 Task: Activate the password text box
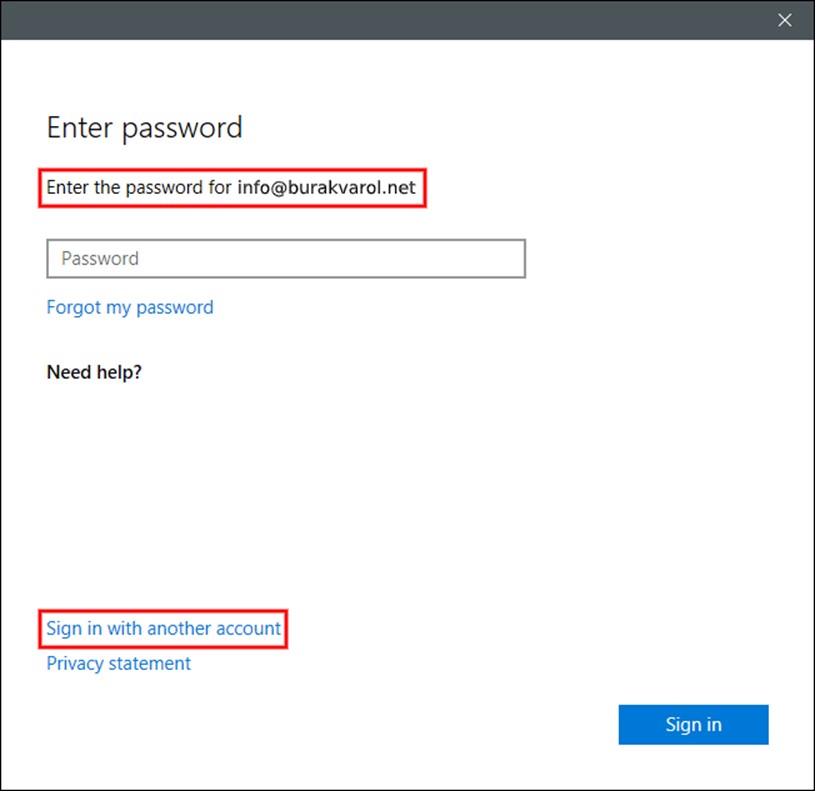point(286,258)
